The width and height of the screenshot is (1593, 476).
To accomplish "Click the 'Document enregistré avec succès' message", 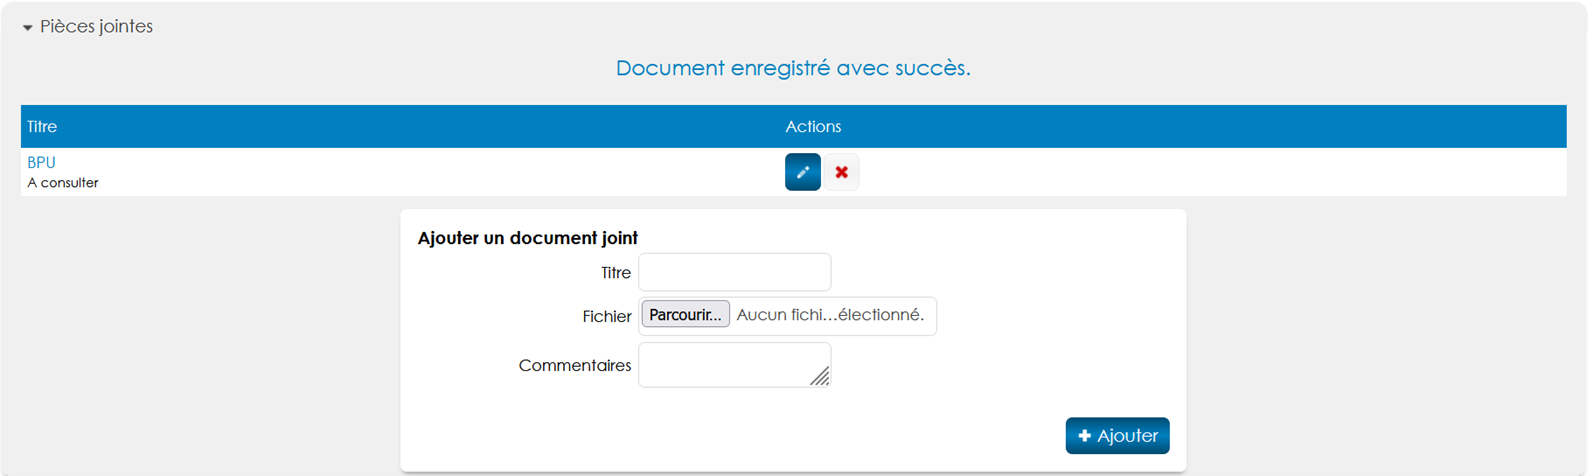I will 792,68.
